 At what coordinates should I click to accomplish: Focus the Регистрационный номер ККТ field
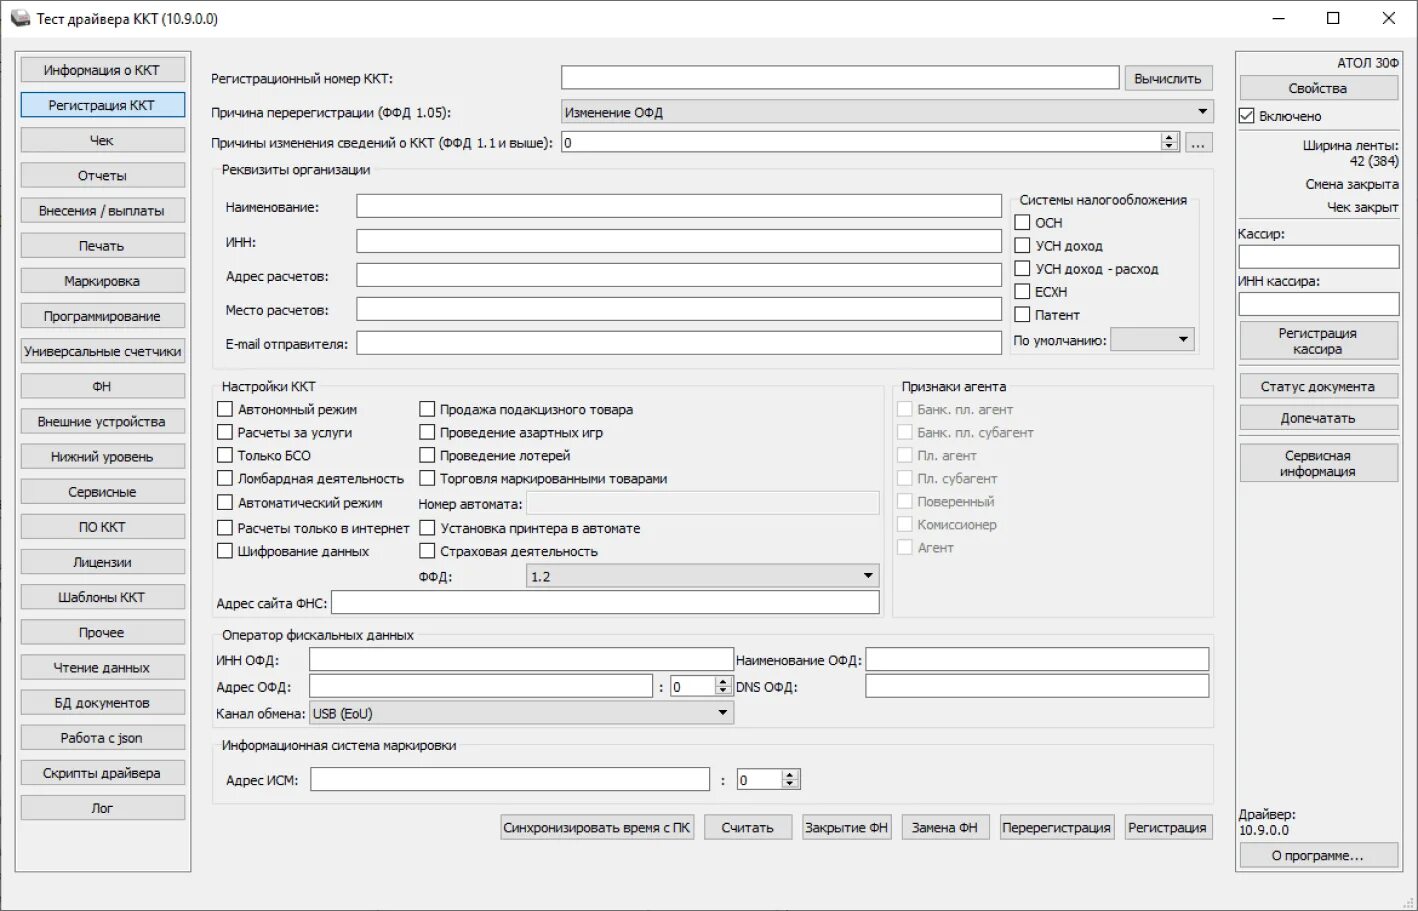click(840, 78)
